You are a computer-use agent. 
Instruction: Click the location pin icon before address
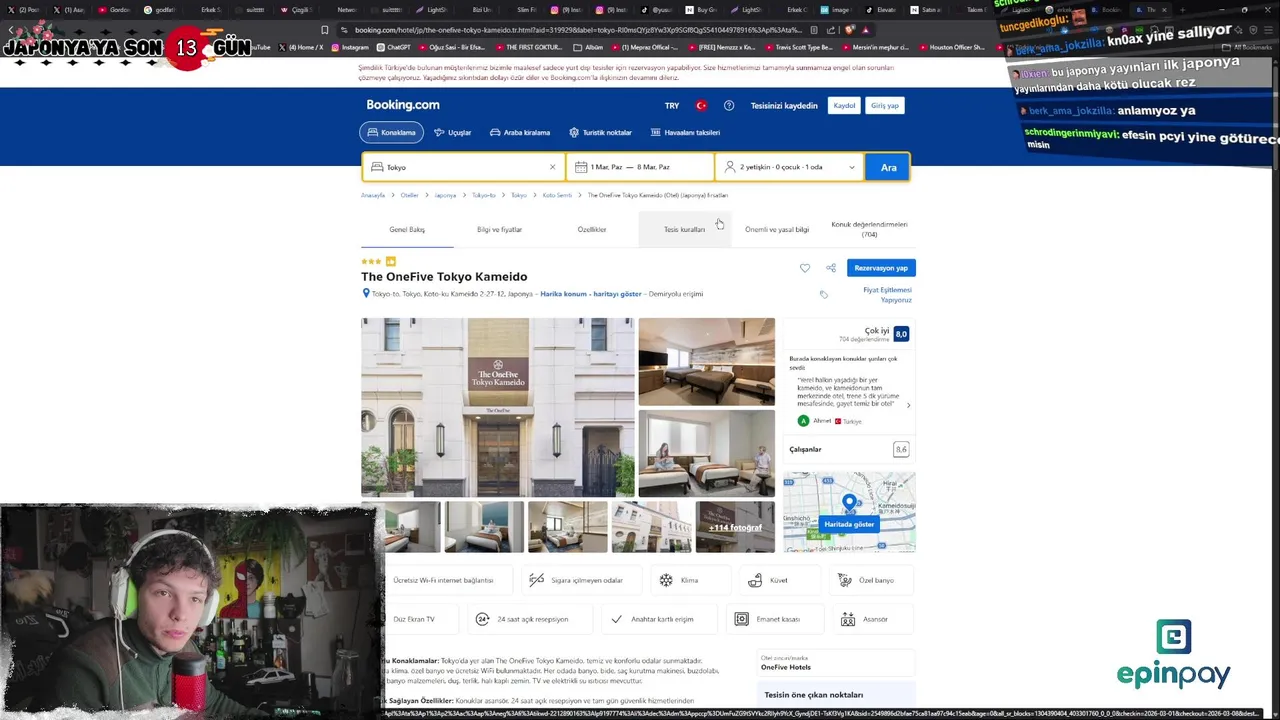click(x=366, y=294)
